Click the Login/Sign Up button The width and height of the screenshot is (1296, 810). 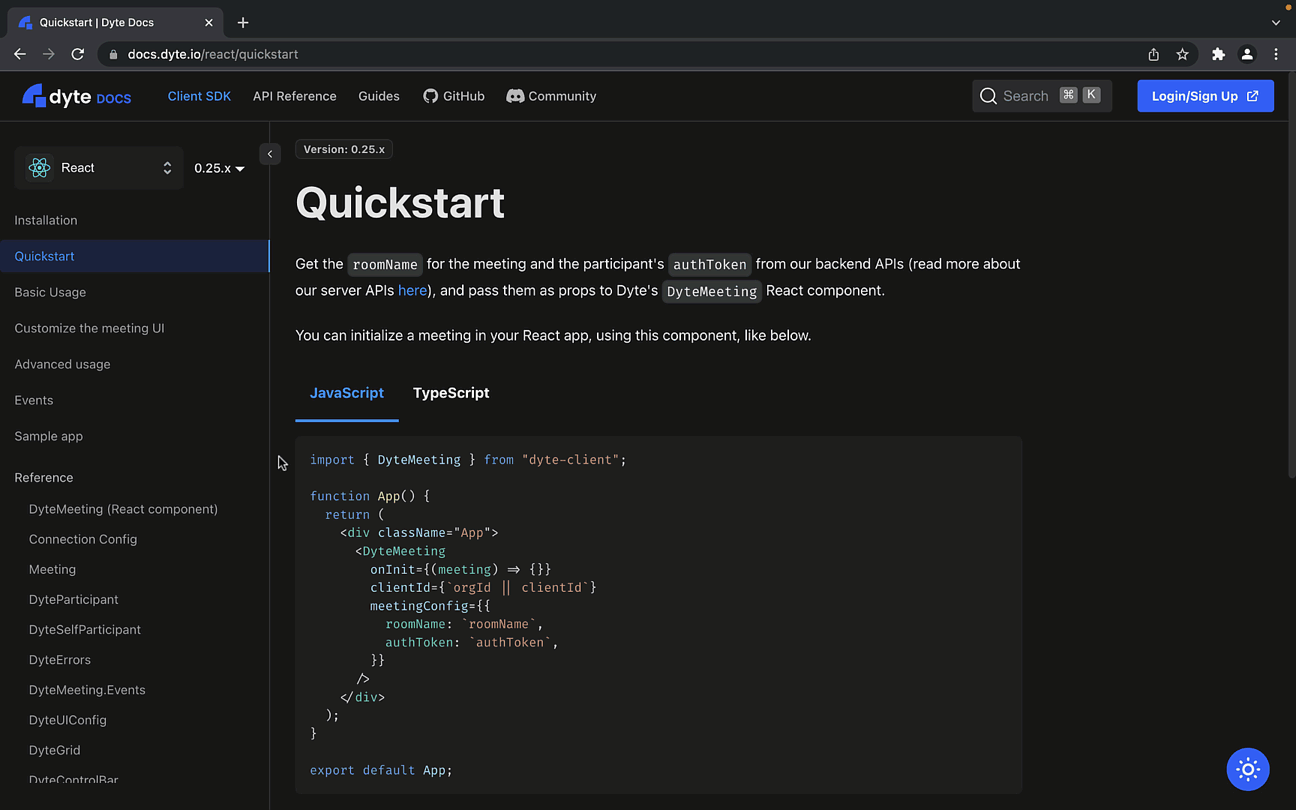(1205, 96)
